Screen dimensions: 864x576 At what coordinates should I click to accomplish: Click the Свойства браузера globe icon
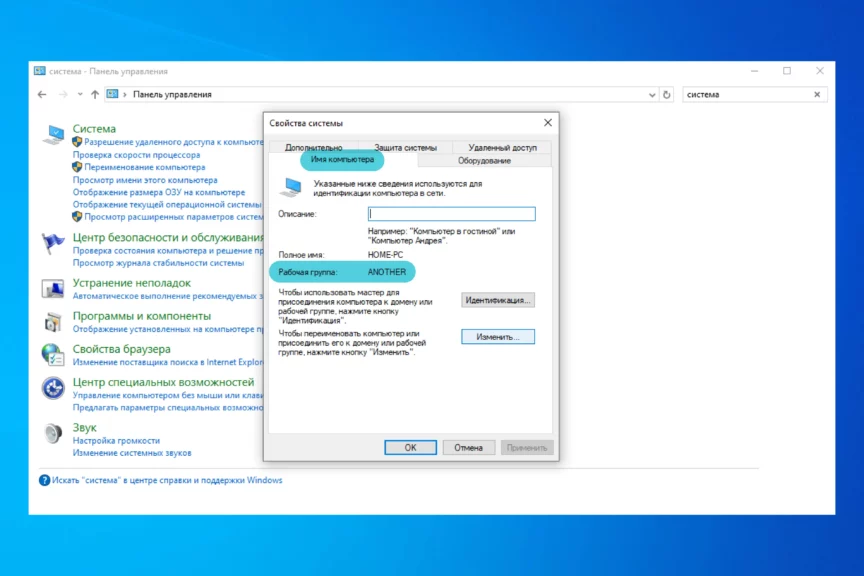coord(53,354)
